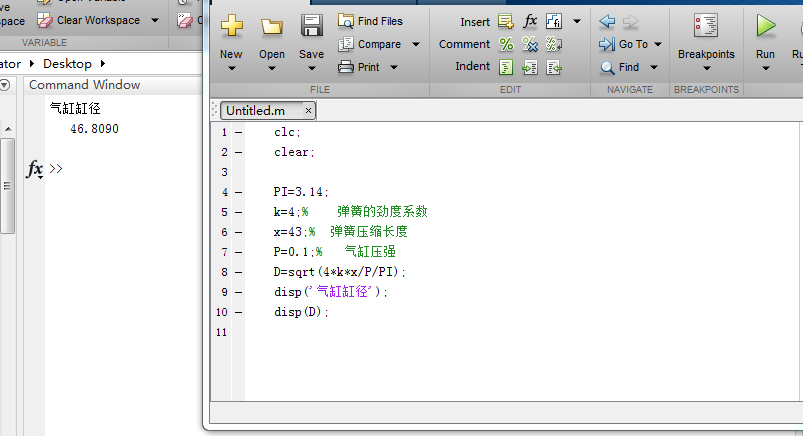
Task: Click the code line 'disp(D);'
Action: (x=301, y=312)
